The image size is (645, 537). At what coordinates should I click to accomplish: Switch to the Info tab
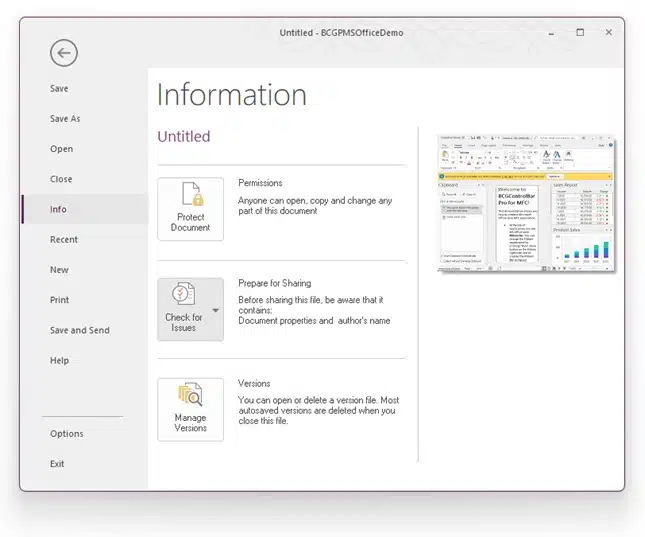click(x=85, y=209)
